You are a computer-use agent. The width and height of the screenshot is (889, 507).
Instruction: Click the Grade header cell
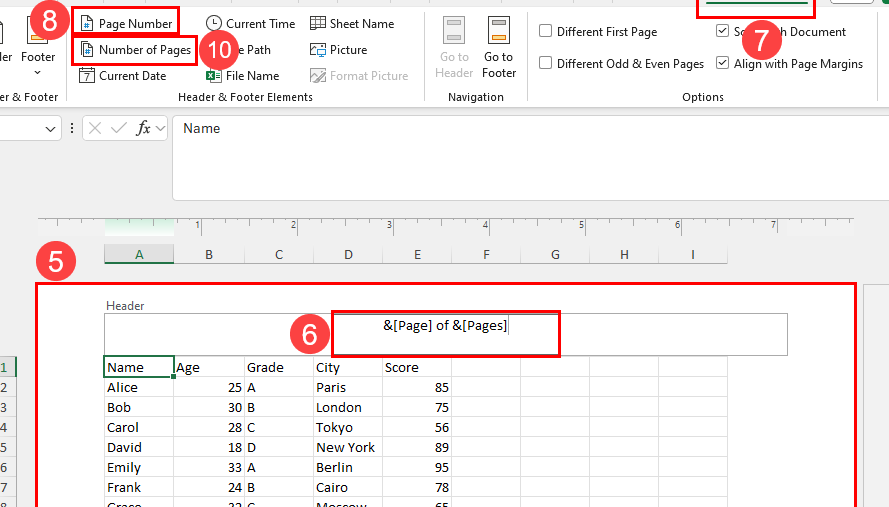click(279, 367)
